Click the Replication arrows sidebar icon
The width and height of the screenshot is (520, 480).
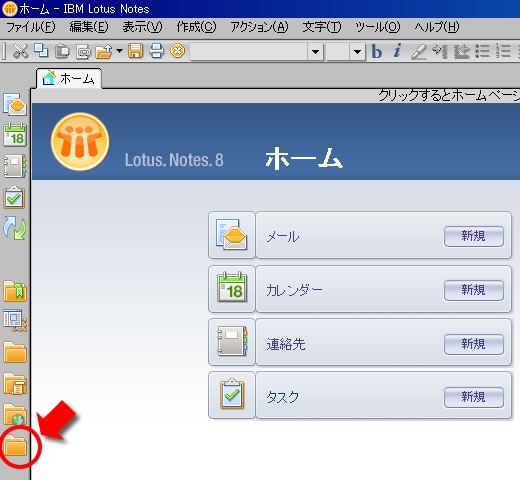click(x=15, y=228)
